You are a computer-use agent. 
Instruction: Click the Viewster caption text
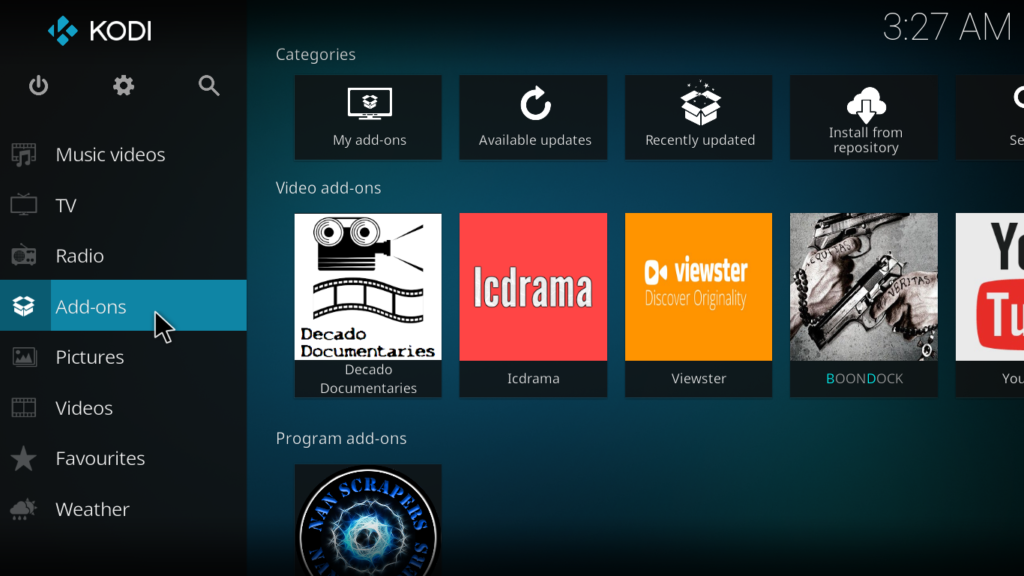[x=699, y=379]
